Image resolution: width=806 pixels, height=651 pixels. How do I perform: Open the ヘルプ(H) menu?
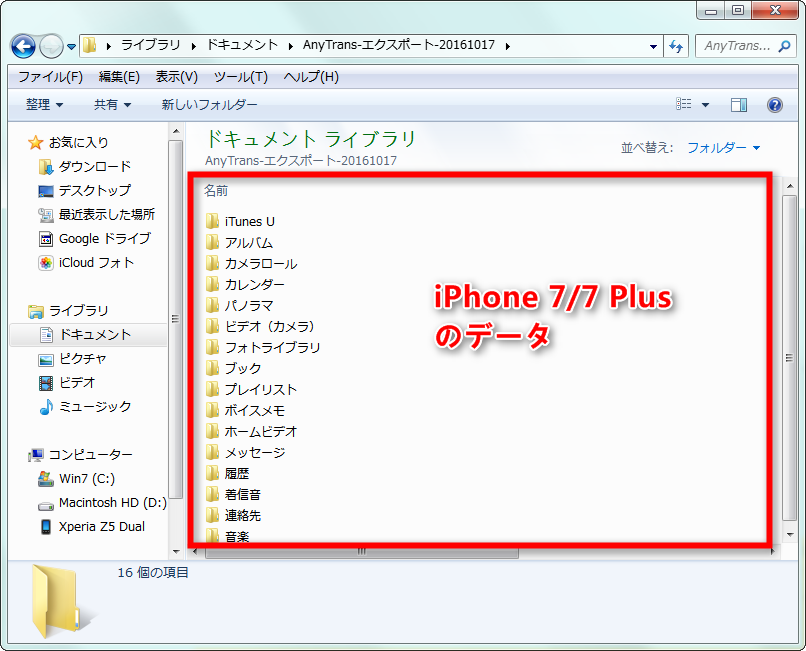click(x=311, y=77)
